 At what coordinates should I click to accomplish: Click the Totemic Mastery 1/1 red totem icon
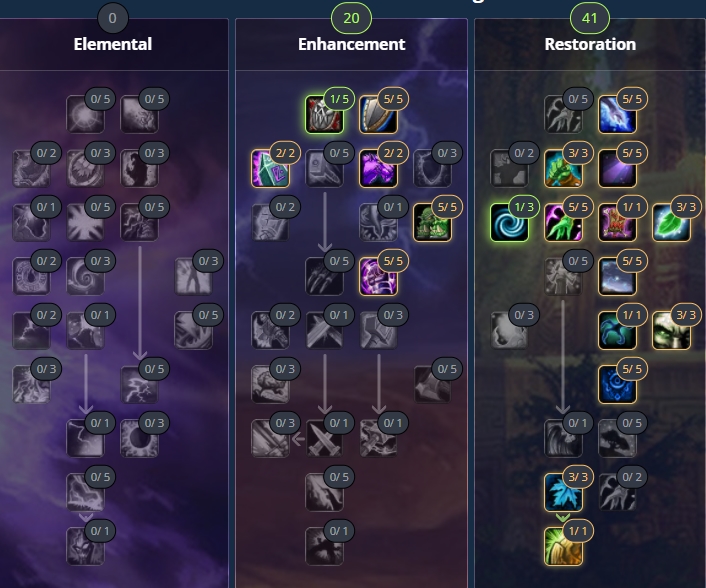[x=617, y=223]
